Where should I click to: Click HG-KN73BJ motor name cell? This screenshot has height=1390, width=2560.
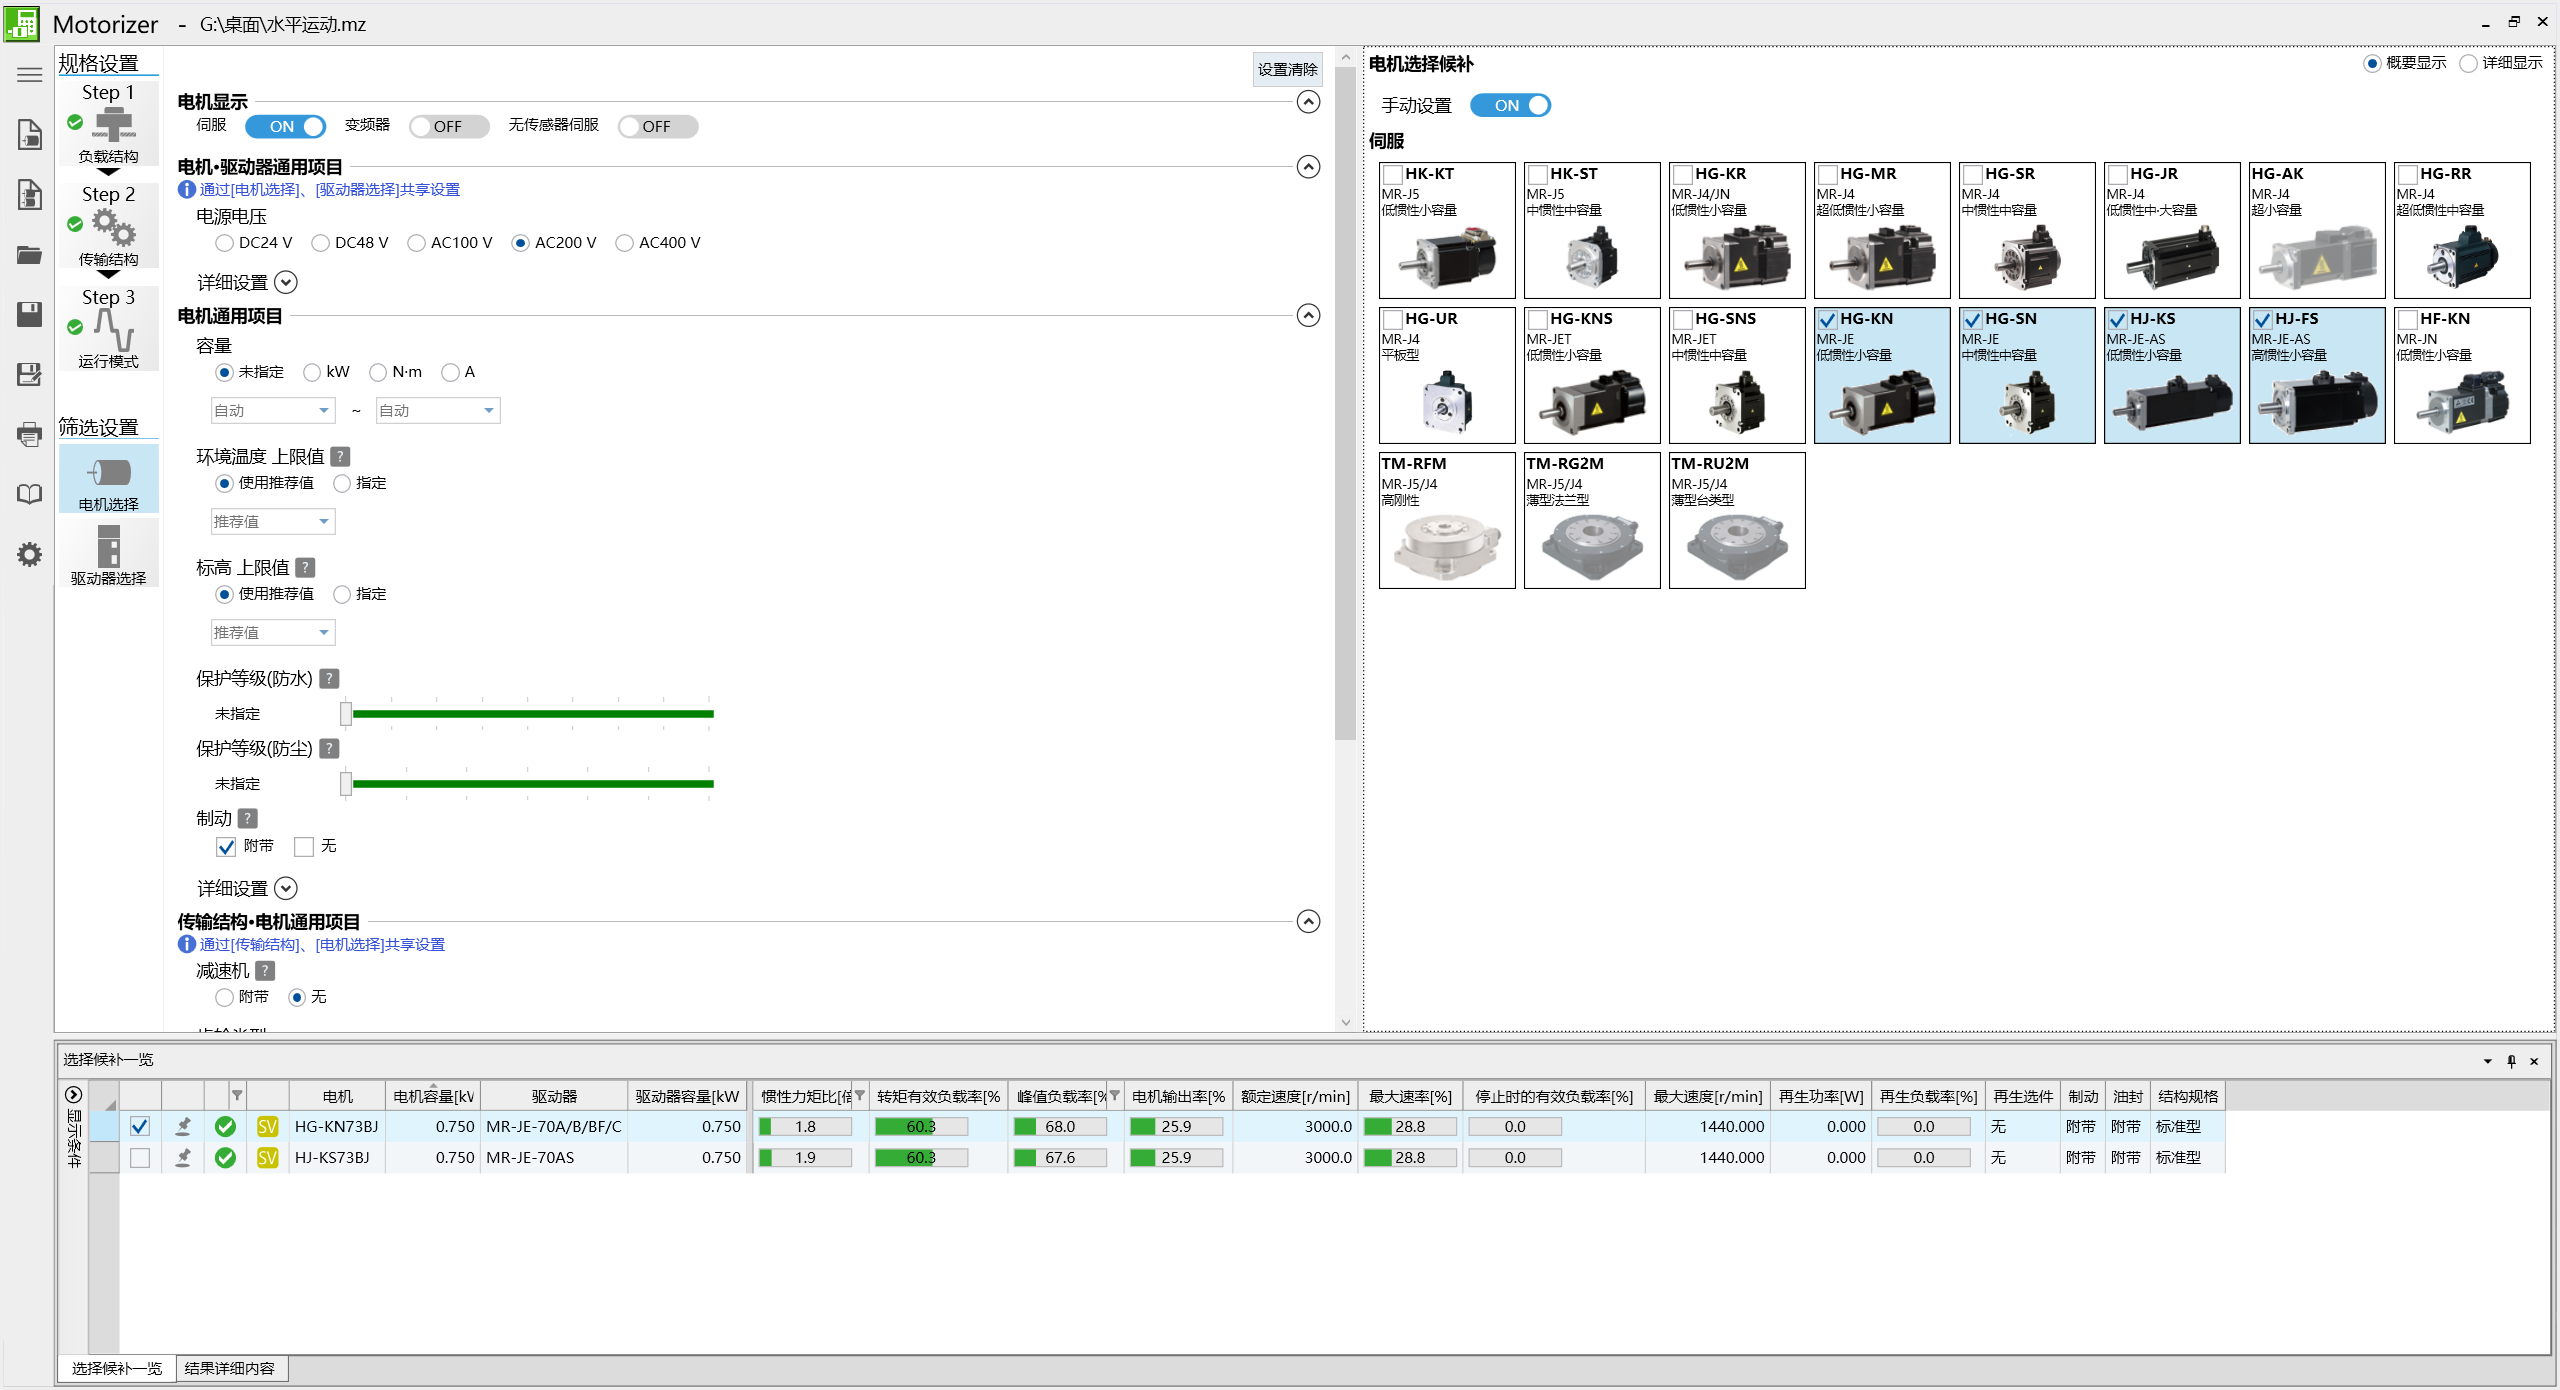click(336, 1127)
